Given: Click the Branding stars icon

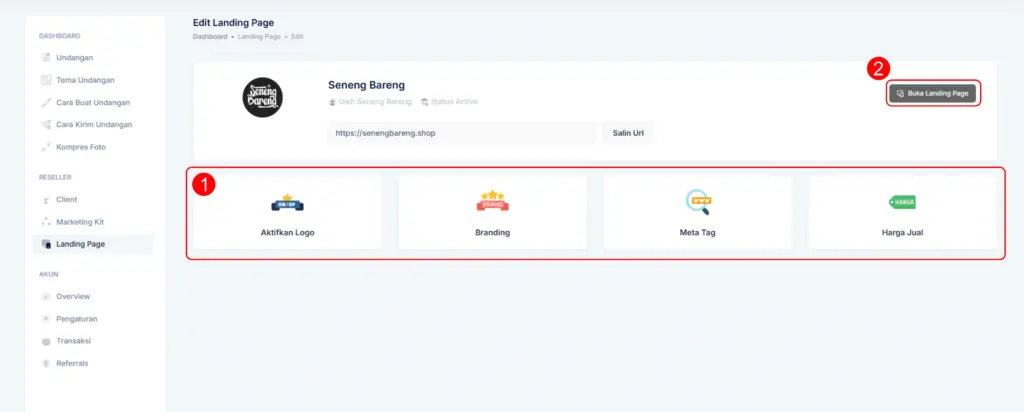Looking at the screenshot, I should point(492,202).
